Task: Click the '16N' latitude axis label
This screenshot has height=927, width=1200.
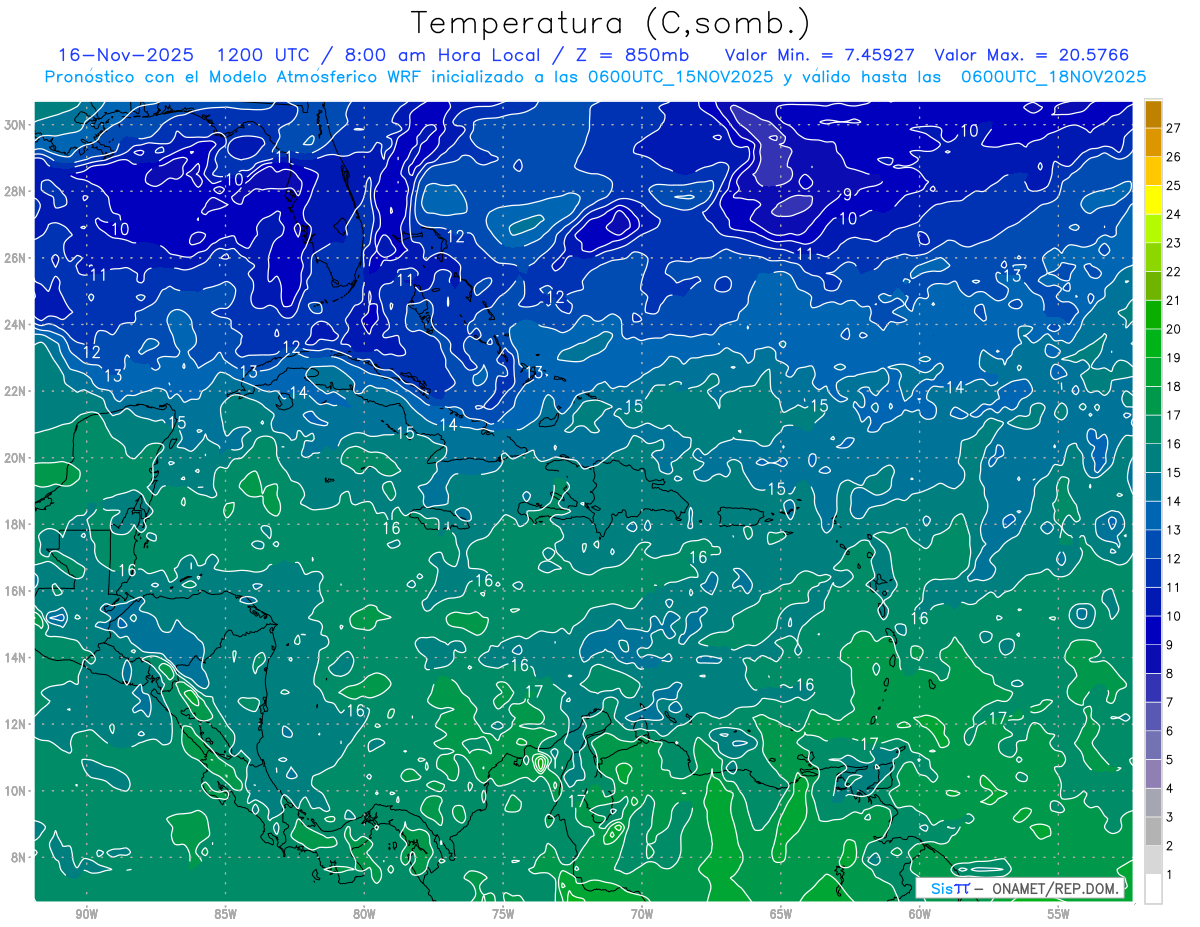Action: 17,591
